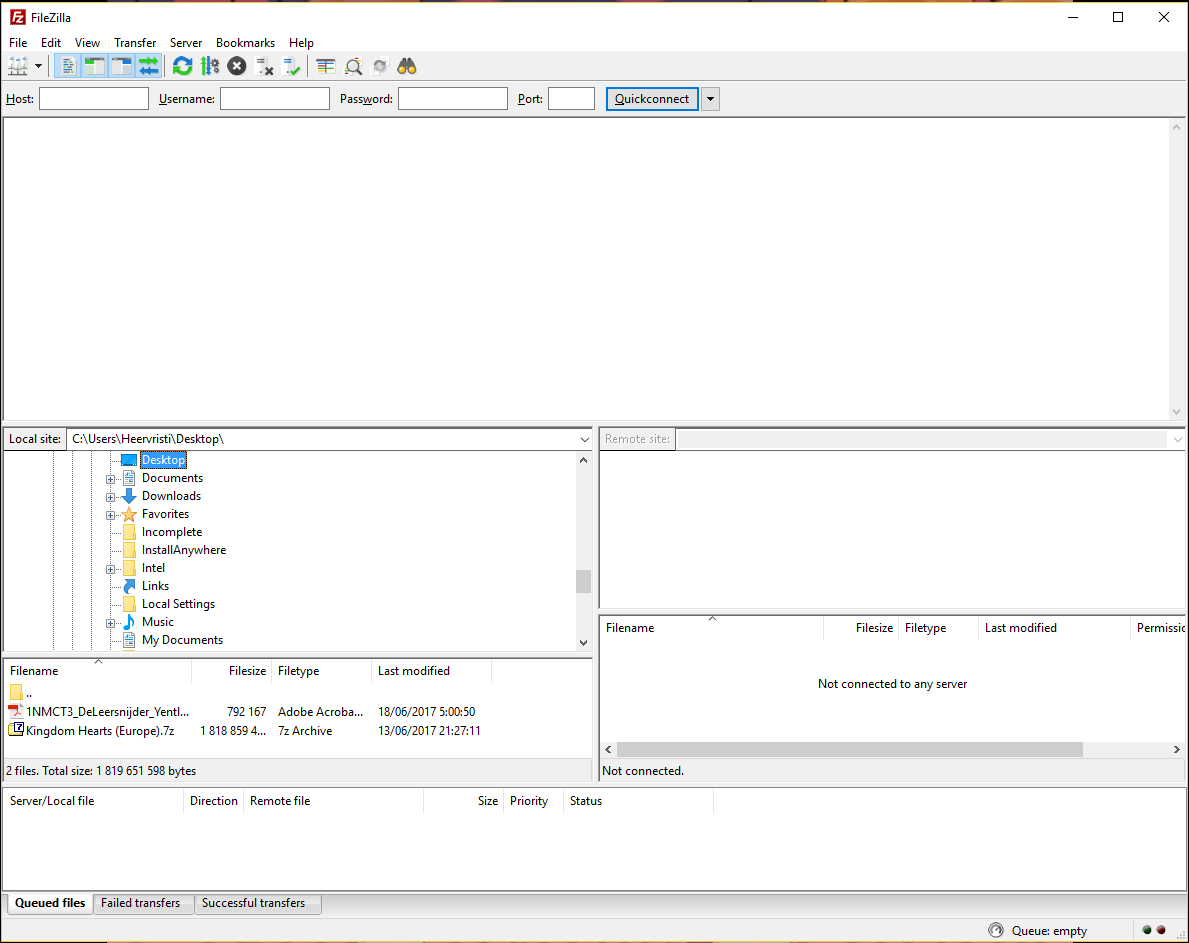Open the Site Manager dropdown arrow
The width and height of the screenshot is (1189, 943).
tap(38, 67)
